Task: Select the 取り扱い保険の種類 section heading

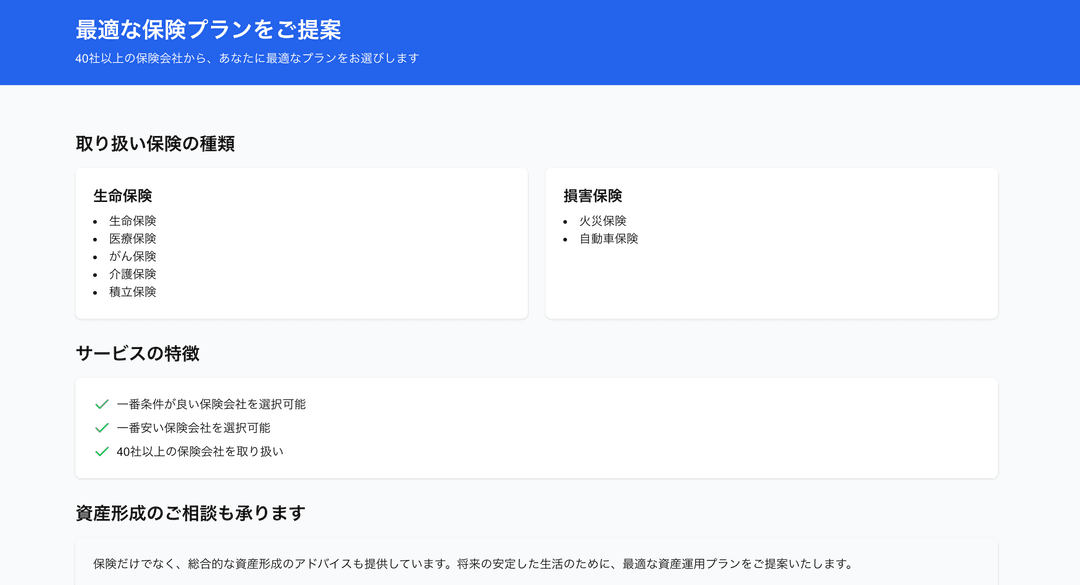Action: point(155,144)
